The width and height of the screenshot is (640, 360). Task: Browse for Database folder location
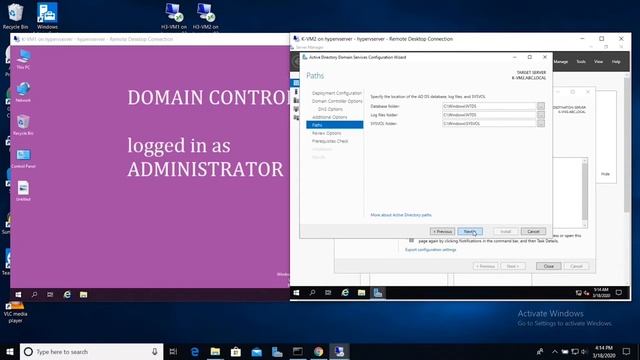540,106
